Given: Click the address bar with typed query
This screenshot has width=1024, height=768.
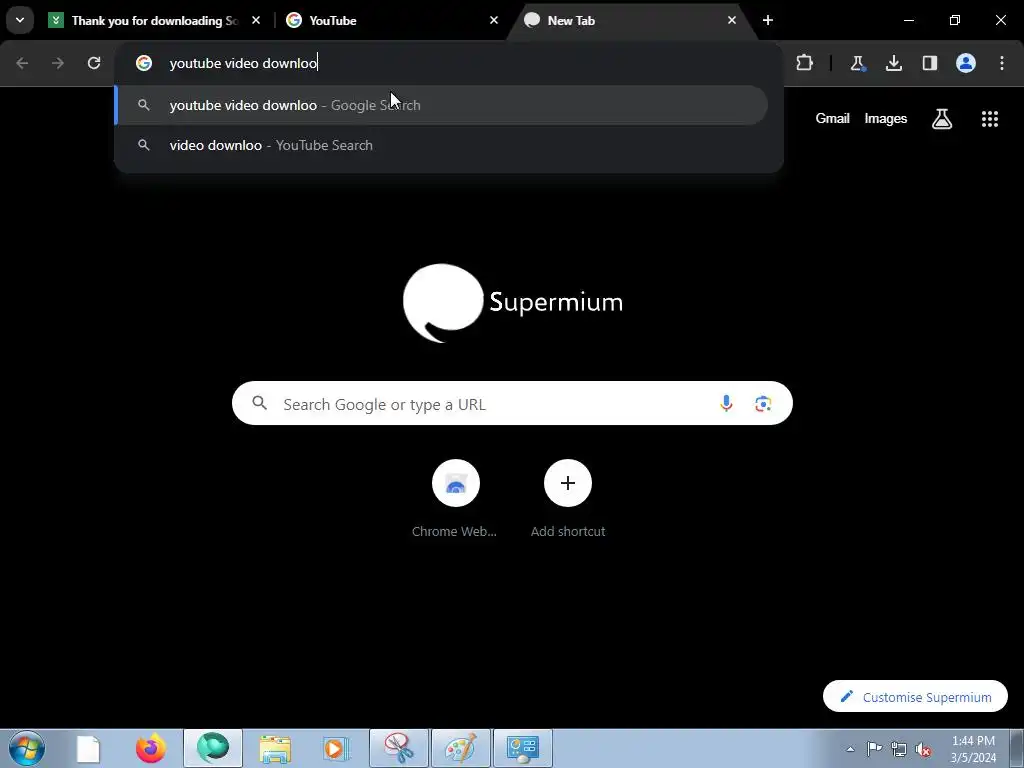Looking at the screenshot, I should coord(449,63).
